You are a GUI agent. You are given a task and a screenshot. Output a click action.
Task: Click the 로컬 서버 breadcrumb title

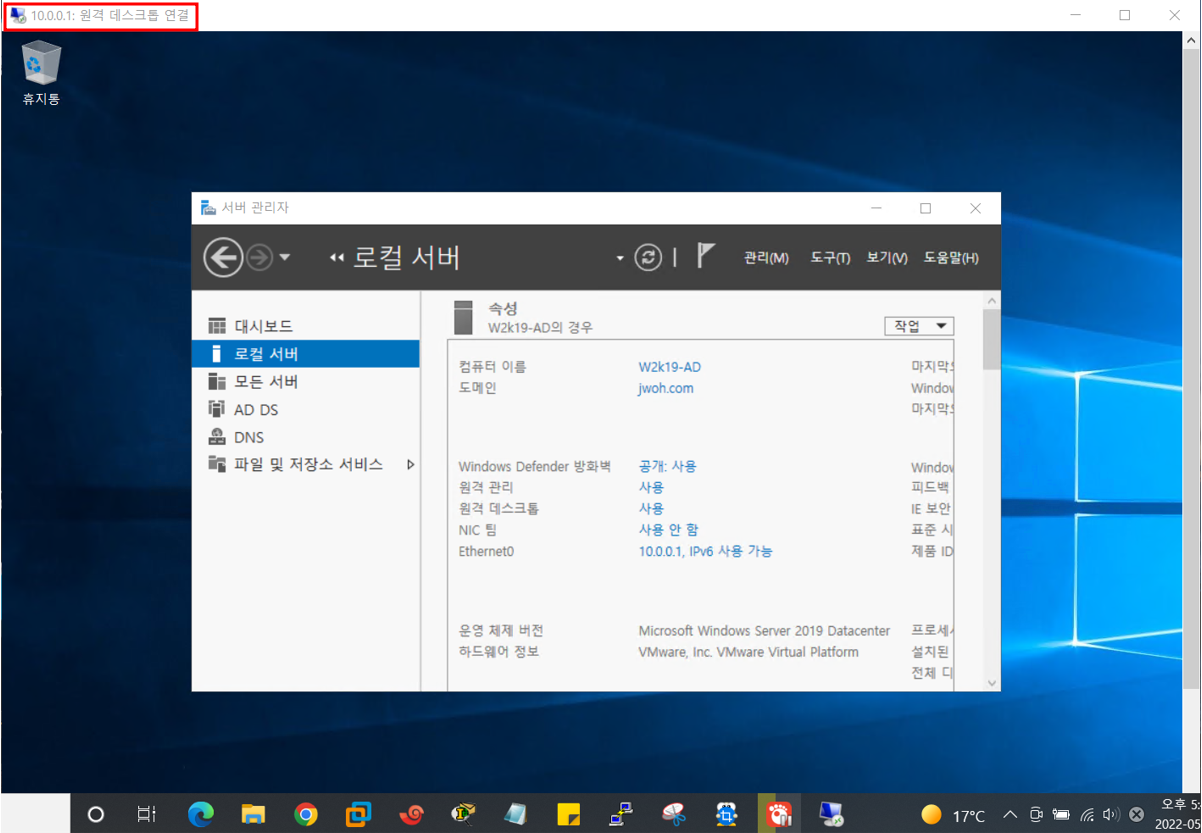[x=407, y=257]
